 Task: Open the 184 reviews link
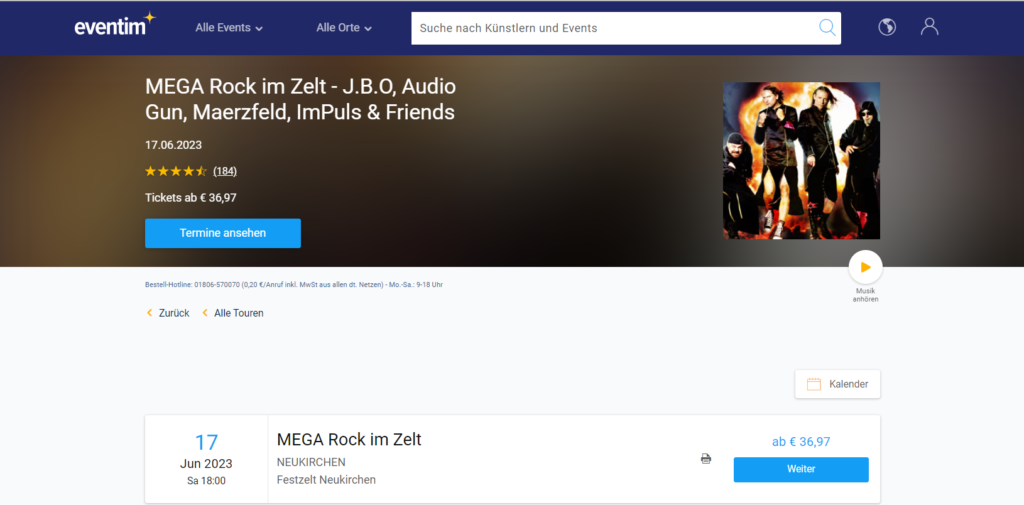click(x=225, y=171)
